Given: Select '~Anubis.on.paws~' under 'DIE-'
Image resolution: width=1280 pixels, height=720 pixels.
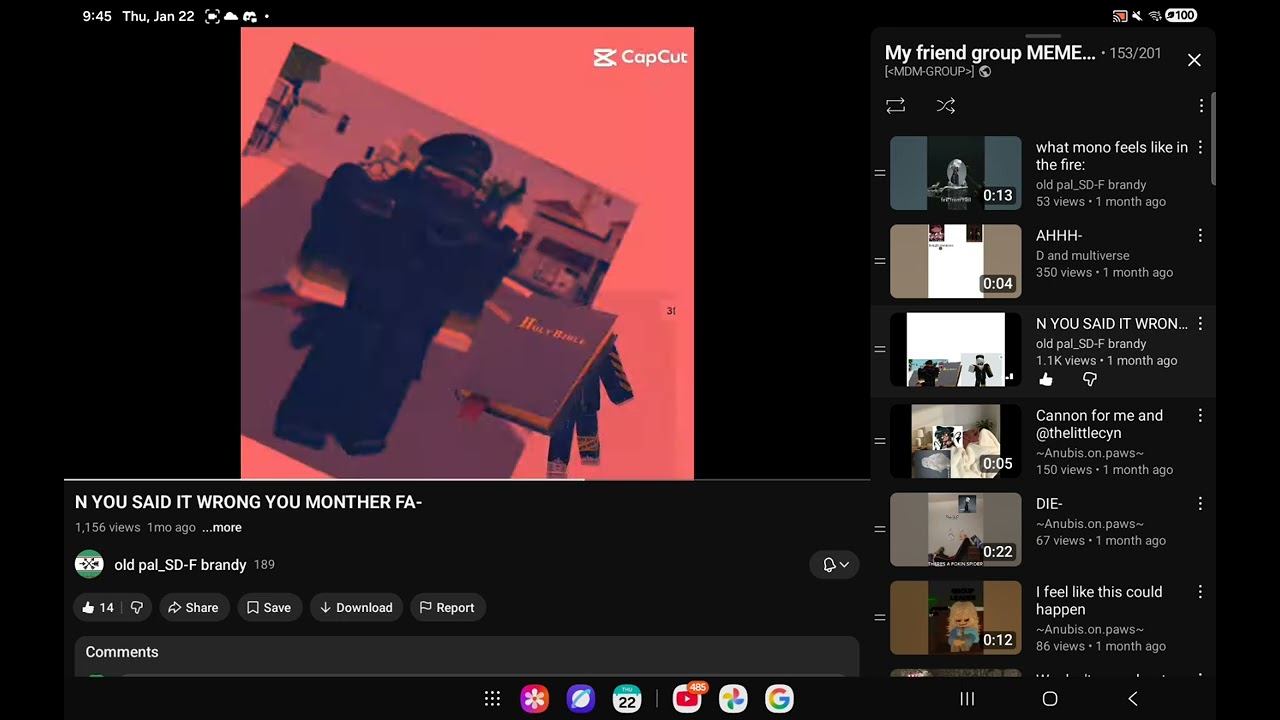Looking at the screenshot, I should pos(1090,524).
